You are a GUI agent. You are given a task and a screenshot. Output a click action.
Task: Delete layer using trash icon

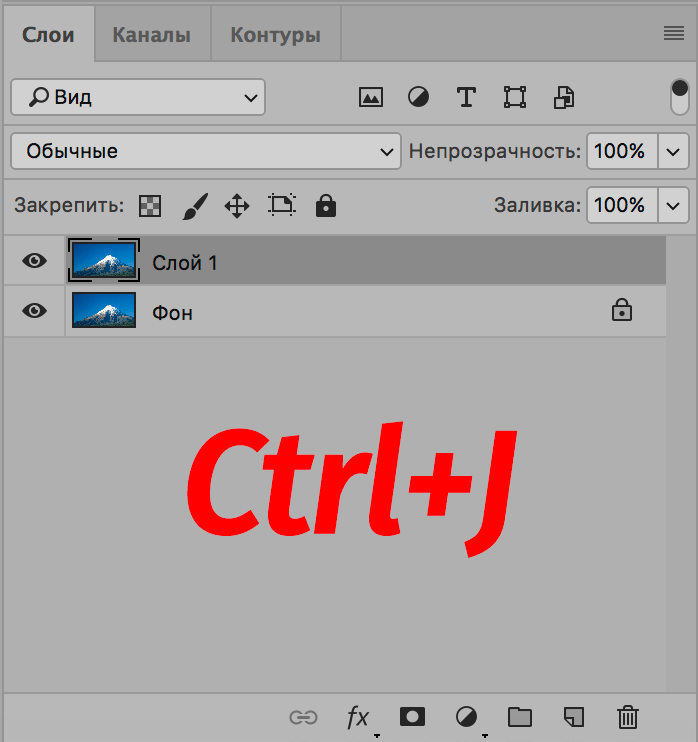(627, 716)
